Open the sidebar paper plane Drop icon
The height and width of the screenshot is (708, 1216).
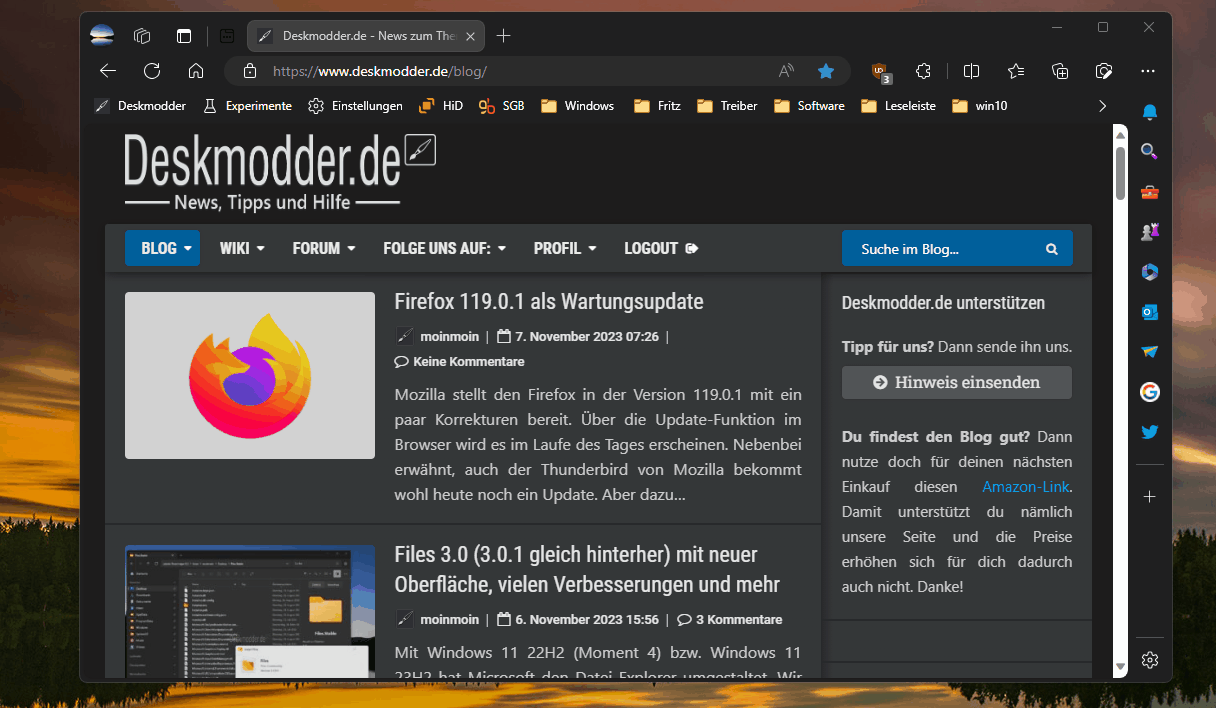[x=1150, y=352]
